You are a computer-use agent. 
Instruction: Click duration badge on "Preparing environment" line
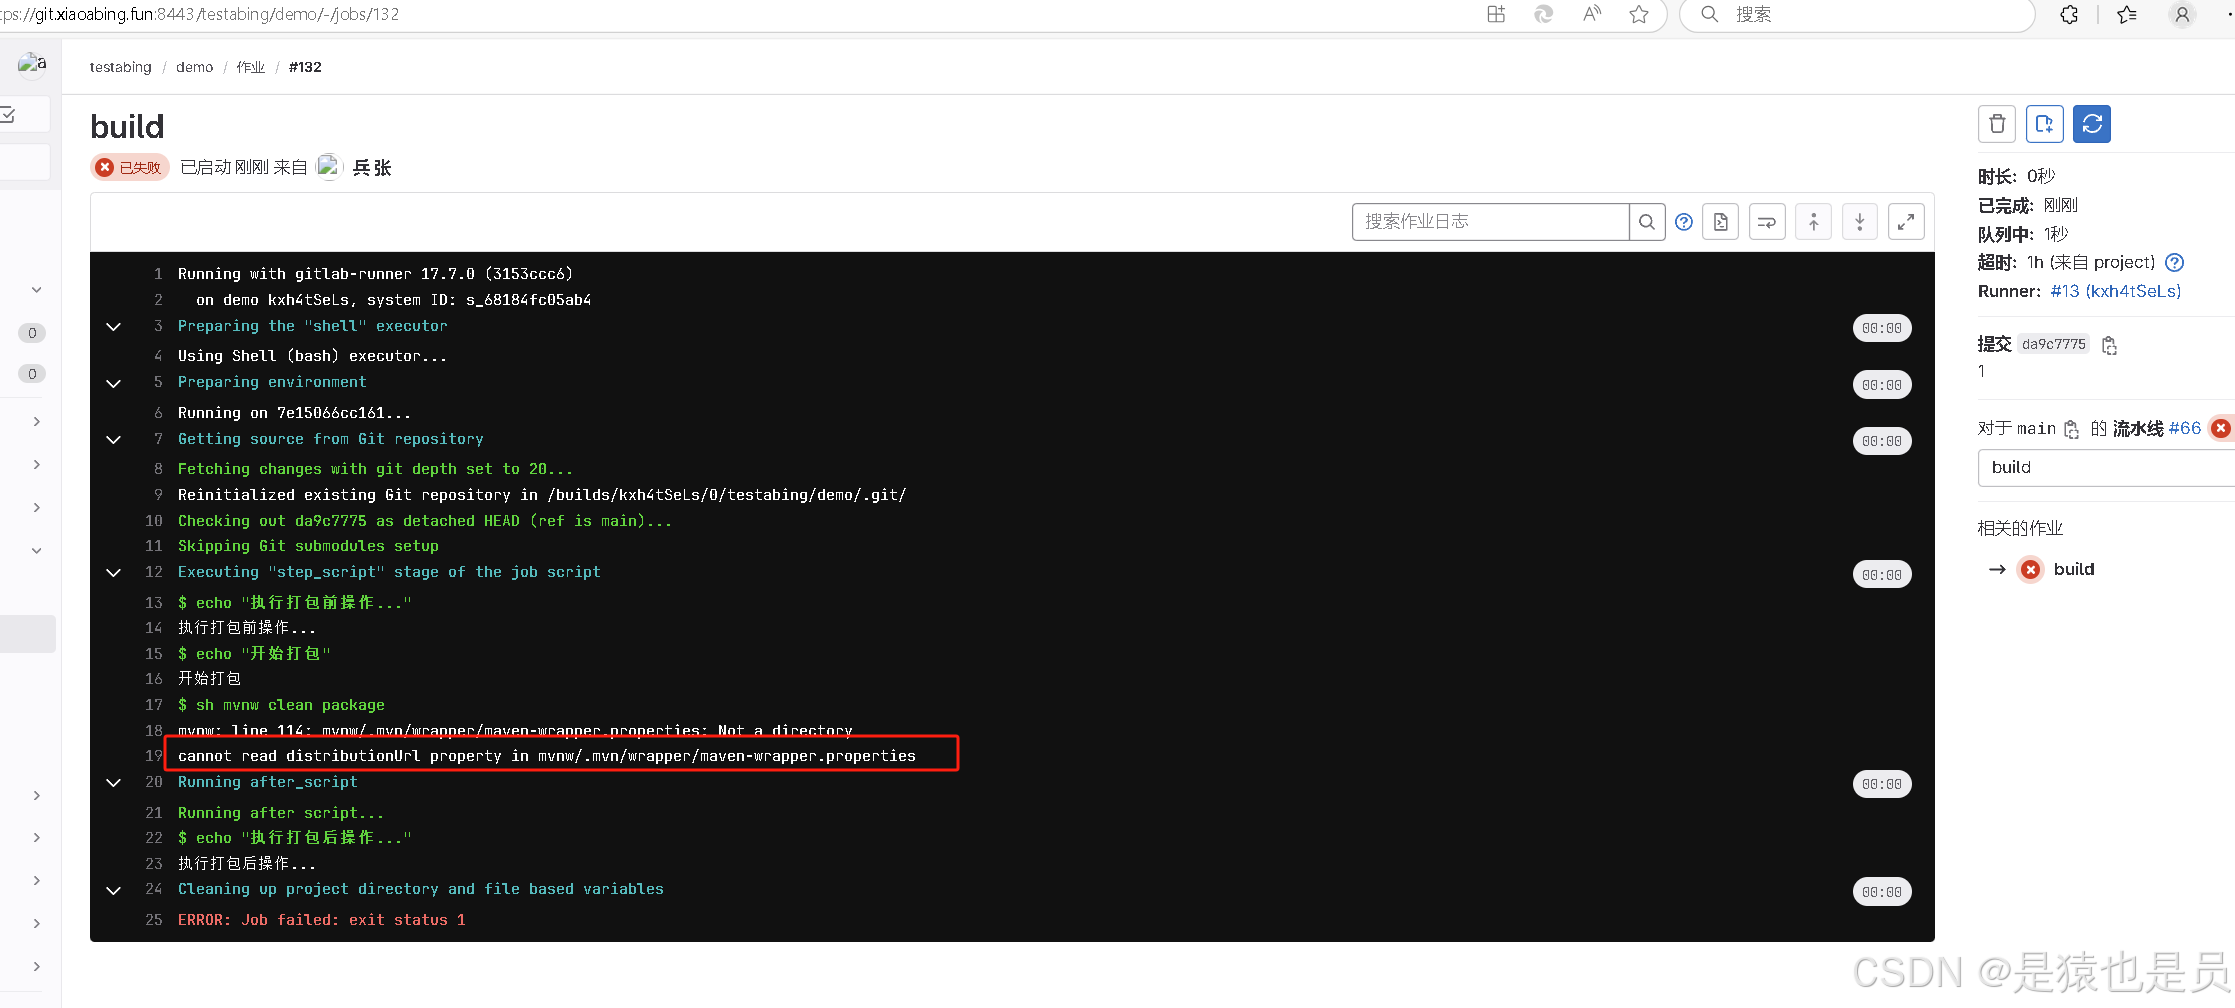pos(1882,385)
